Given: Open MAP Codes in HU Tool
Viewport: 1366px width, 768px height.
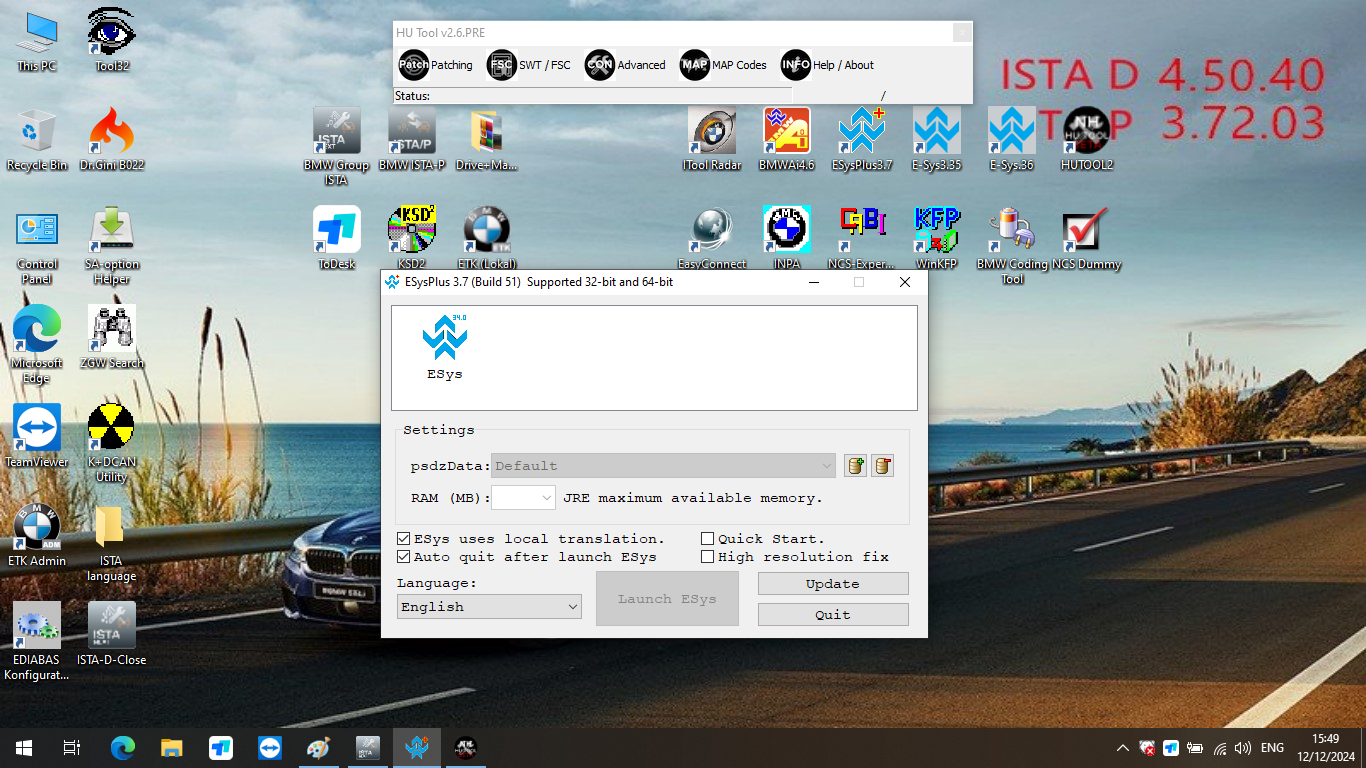Looking at the screenshot, I should [723, 65].
